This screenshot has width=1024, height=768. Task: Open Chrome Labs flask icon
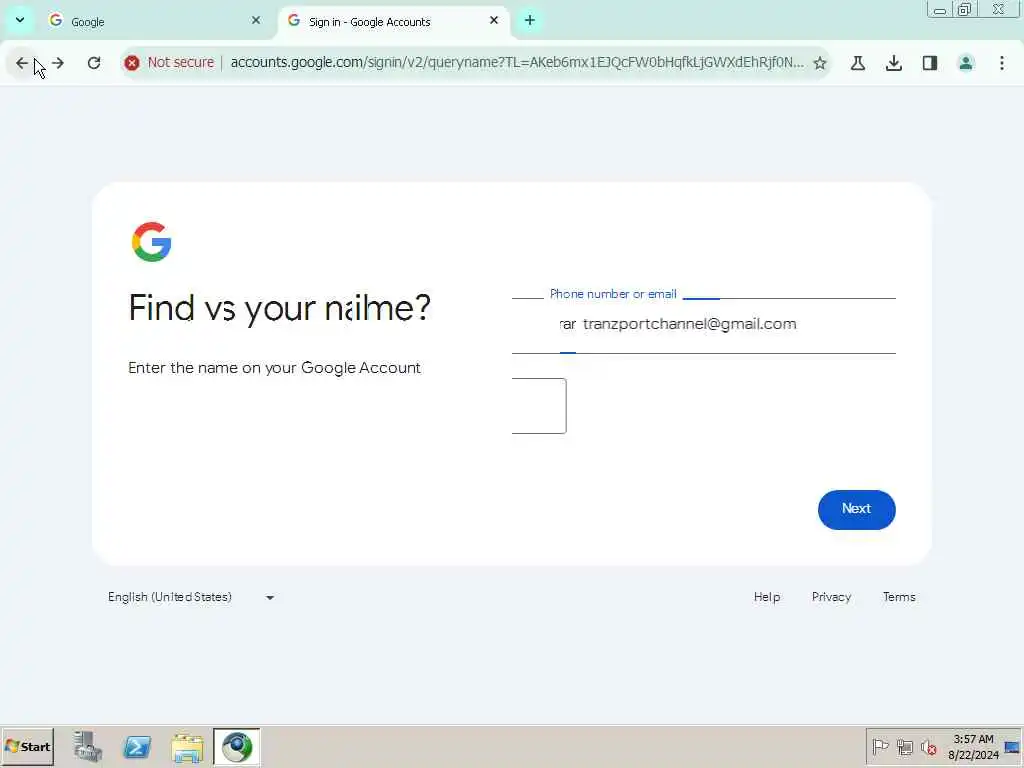tap(858, 63)
